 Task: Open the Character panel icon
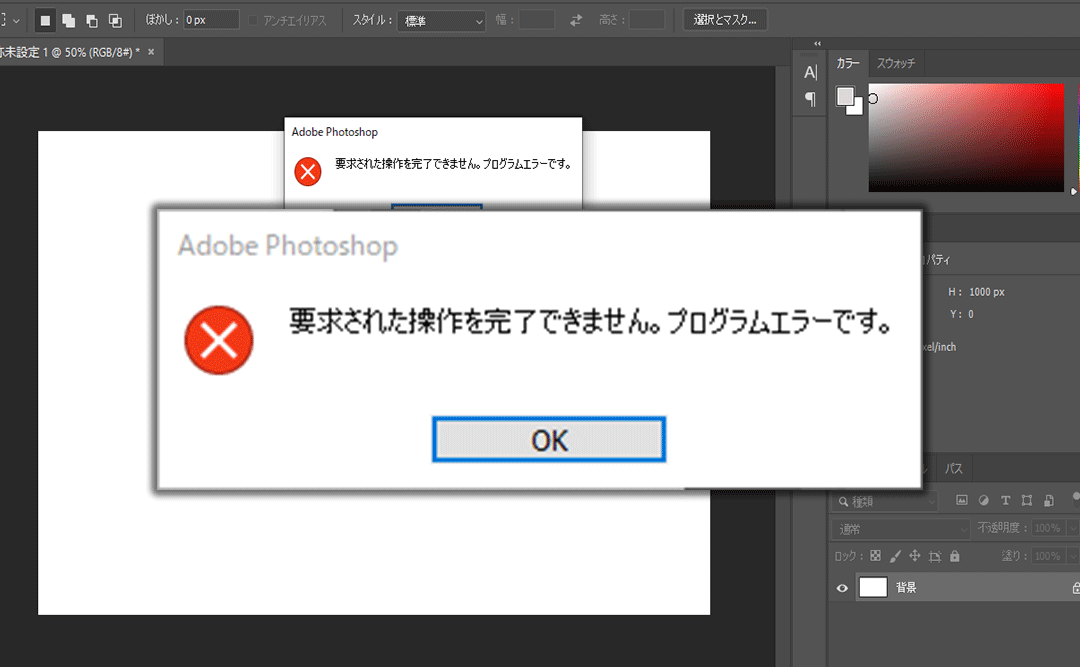point(811,72)
